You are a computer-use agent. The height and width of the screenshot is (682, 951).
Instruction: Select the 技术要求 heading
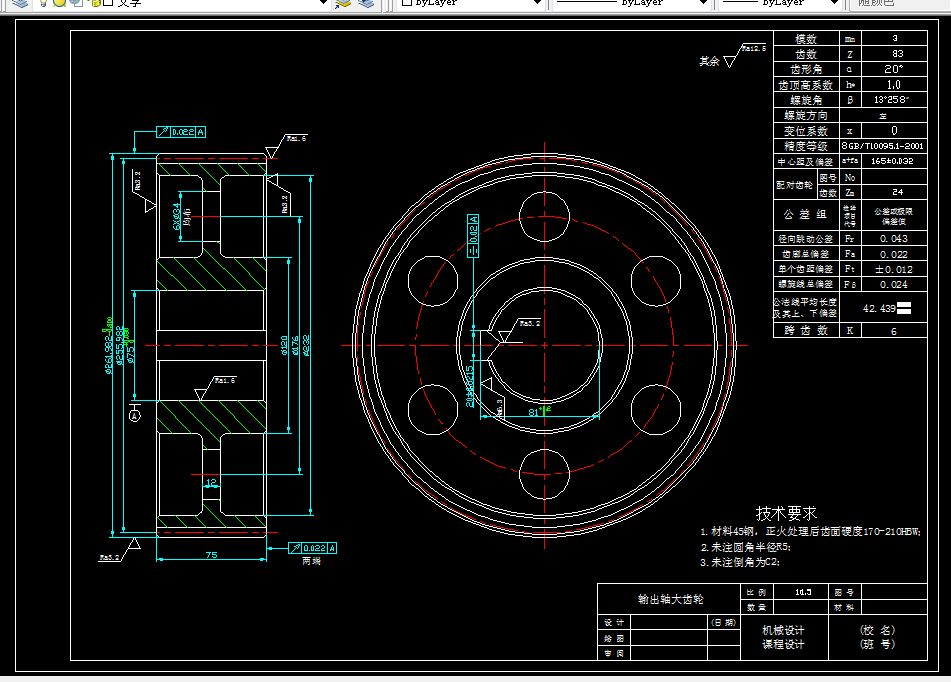coord(787,513)
